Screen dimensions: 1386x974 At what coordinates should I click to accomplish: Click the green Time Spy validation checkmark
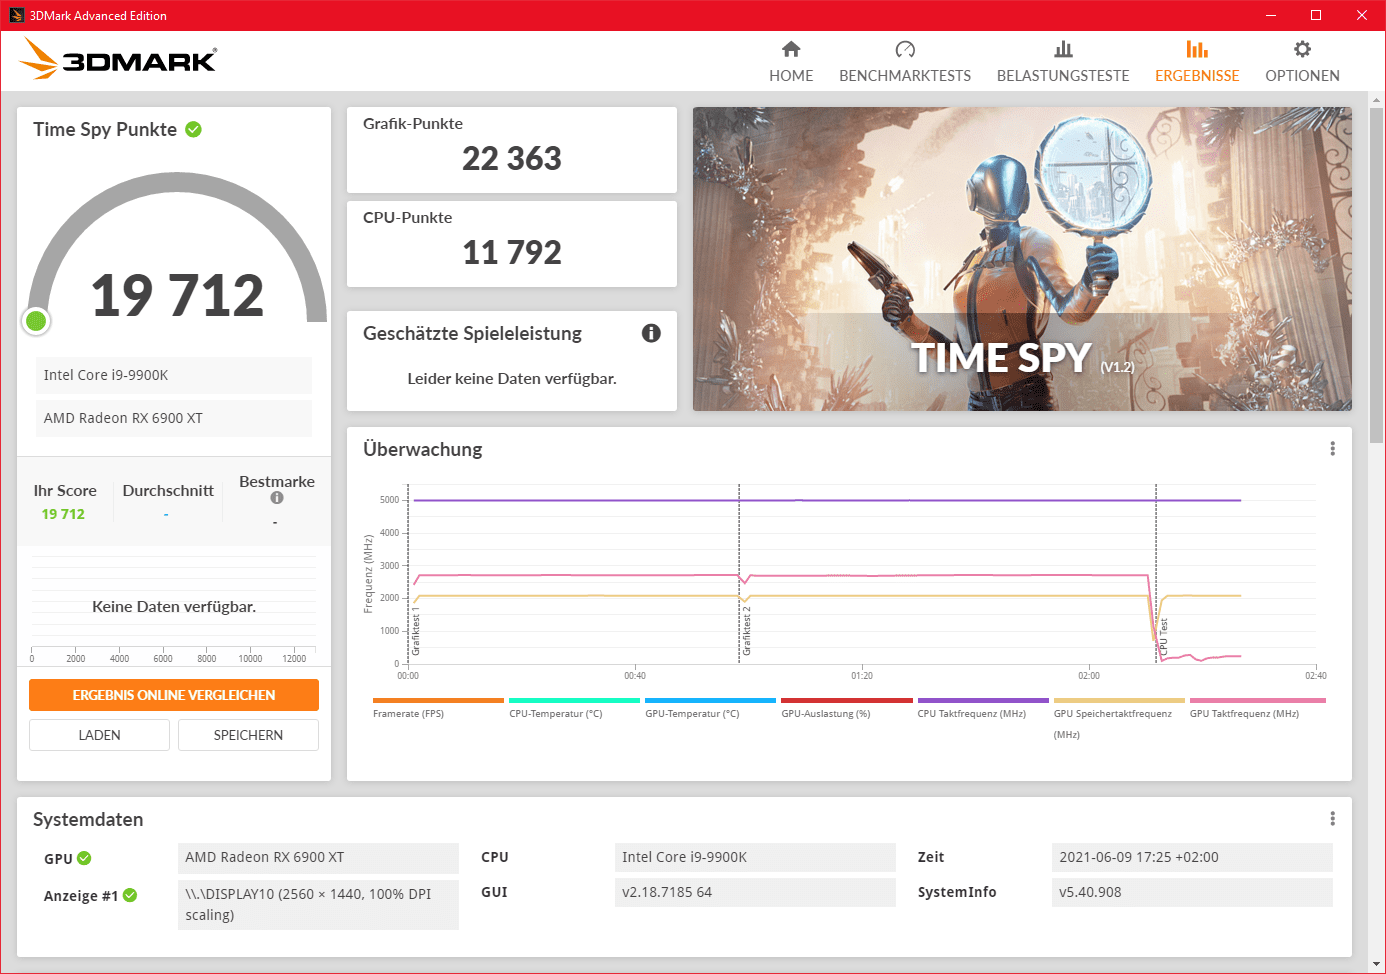194,129
